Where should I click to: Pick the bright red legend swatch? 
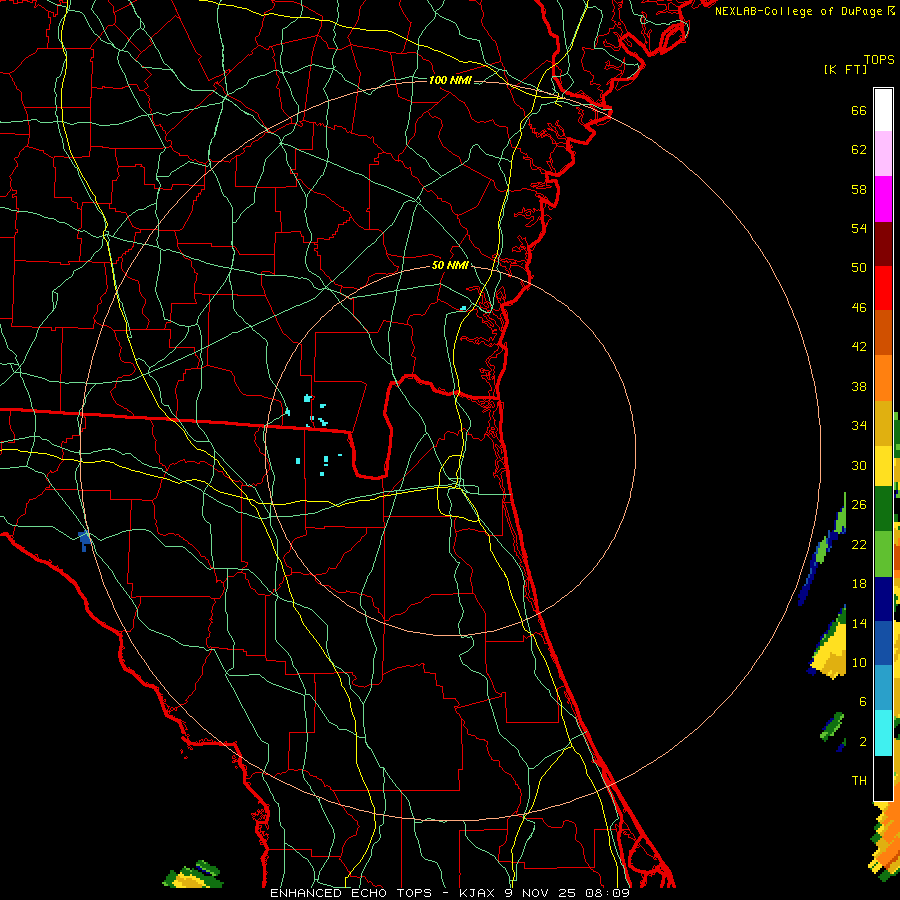[883, 288]
